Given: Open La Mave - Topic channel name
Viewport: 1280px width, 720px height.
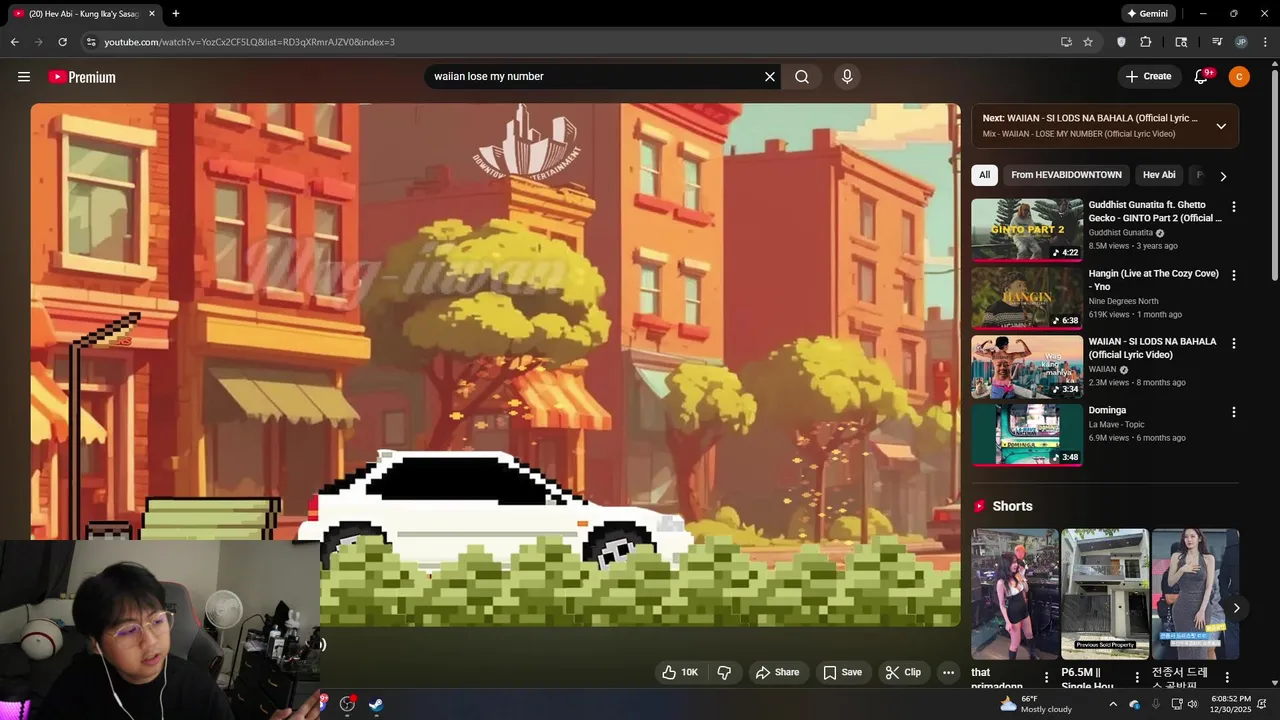Looking at the screenshot, I should 1117,425.
